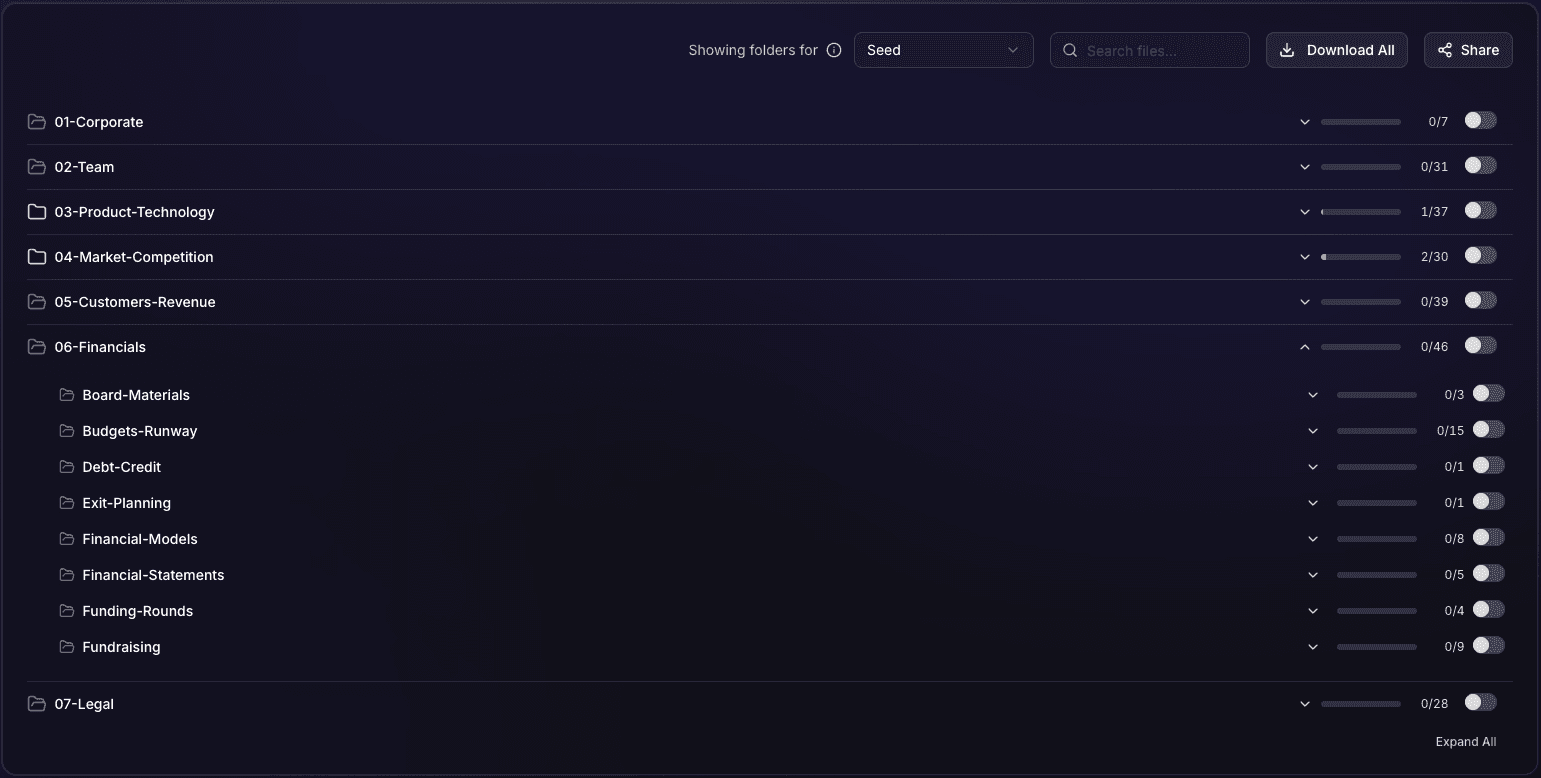The width and height of the screenshot is (1541, 778).
Task: Click the 07-Legal folder icon
Action: 37,704
